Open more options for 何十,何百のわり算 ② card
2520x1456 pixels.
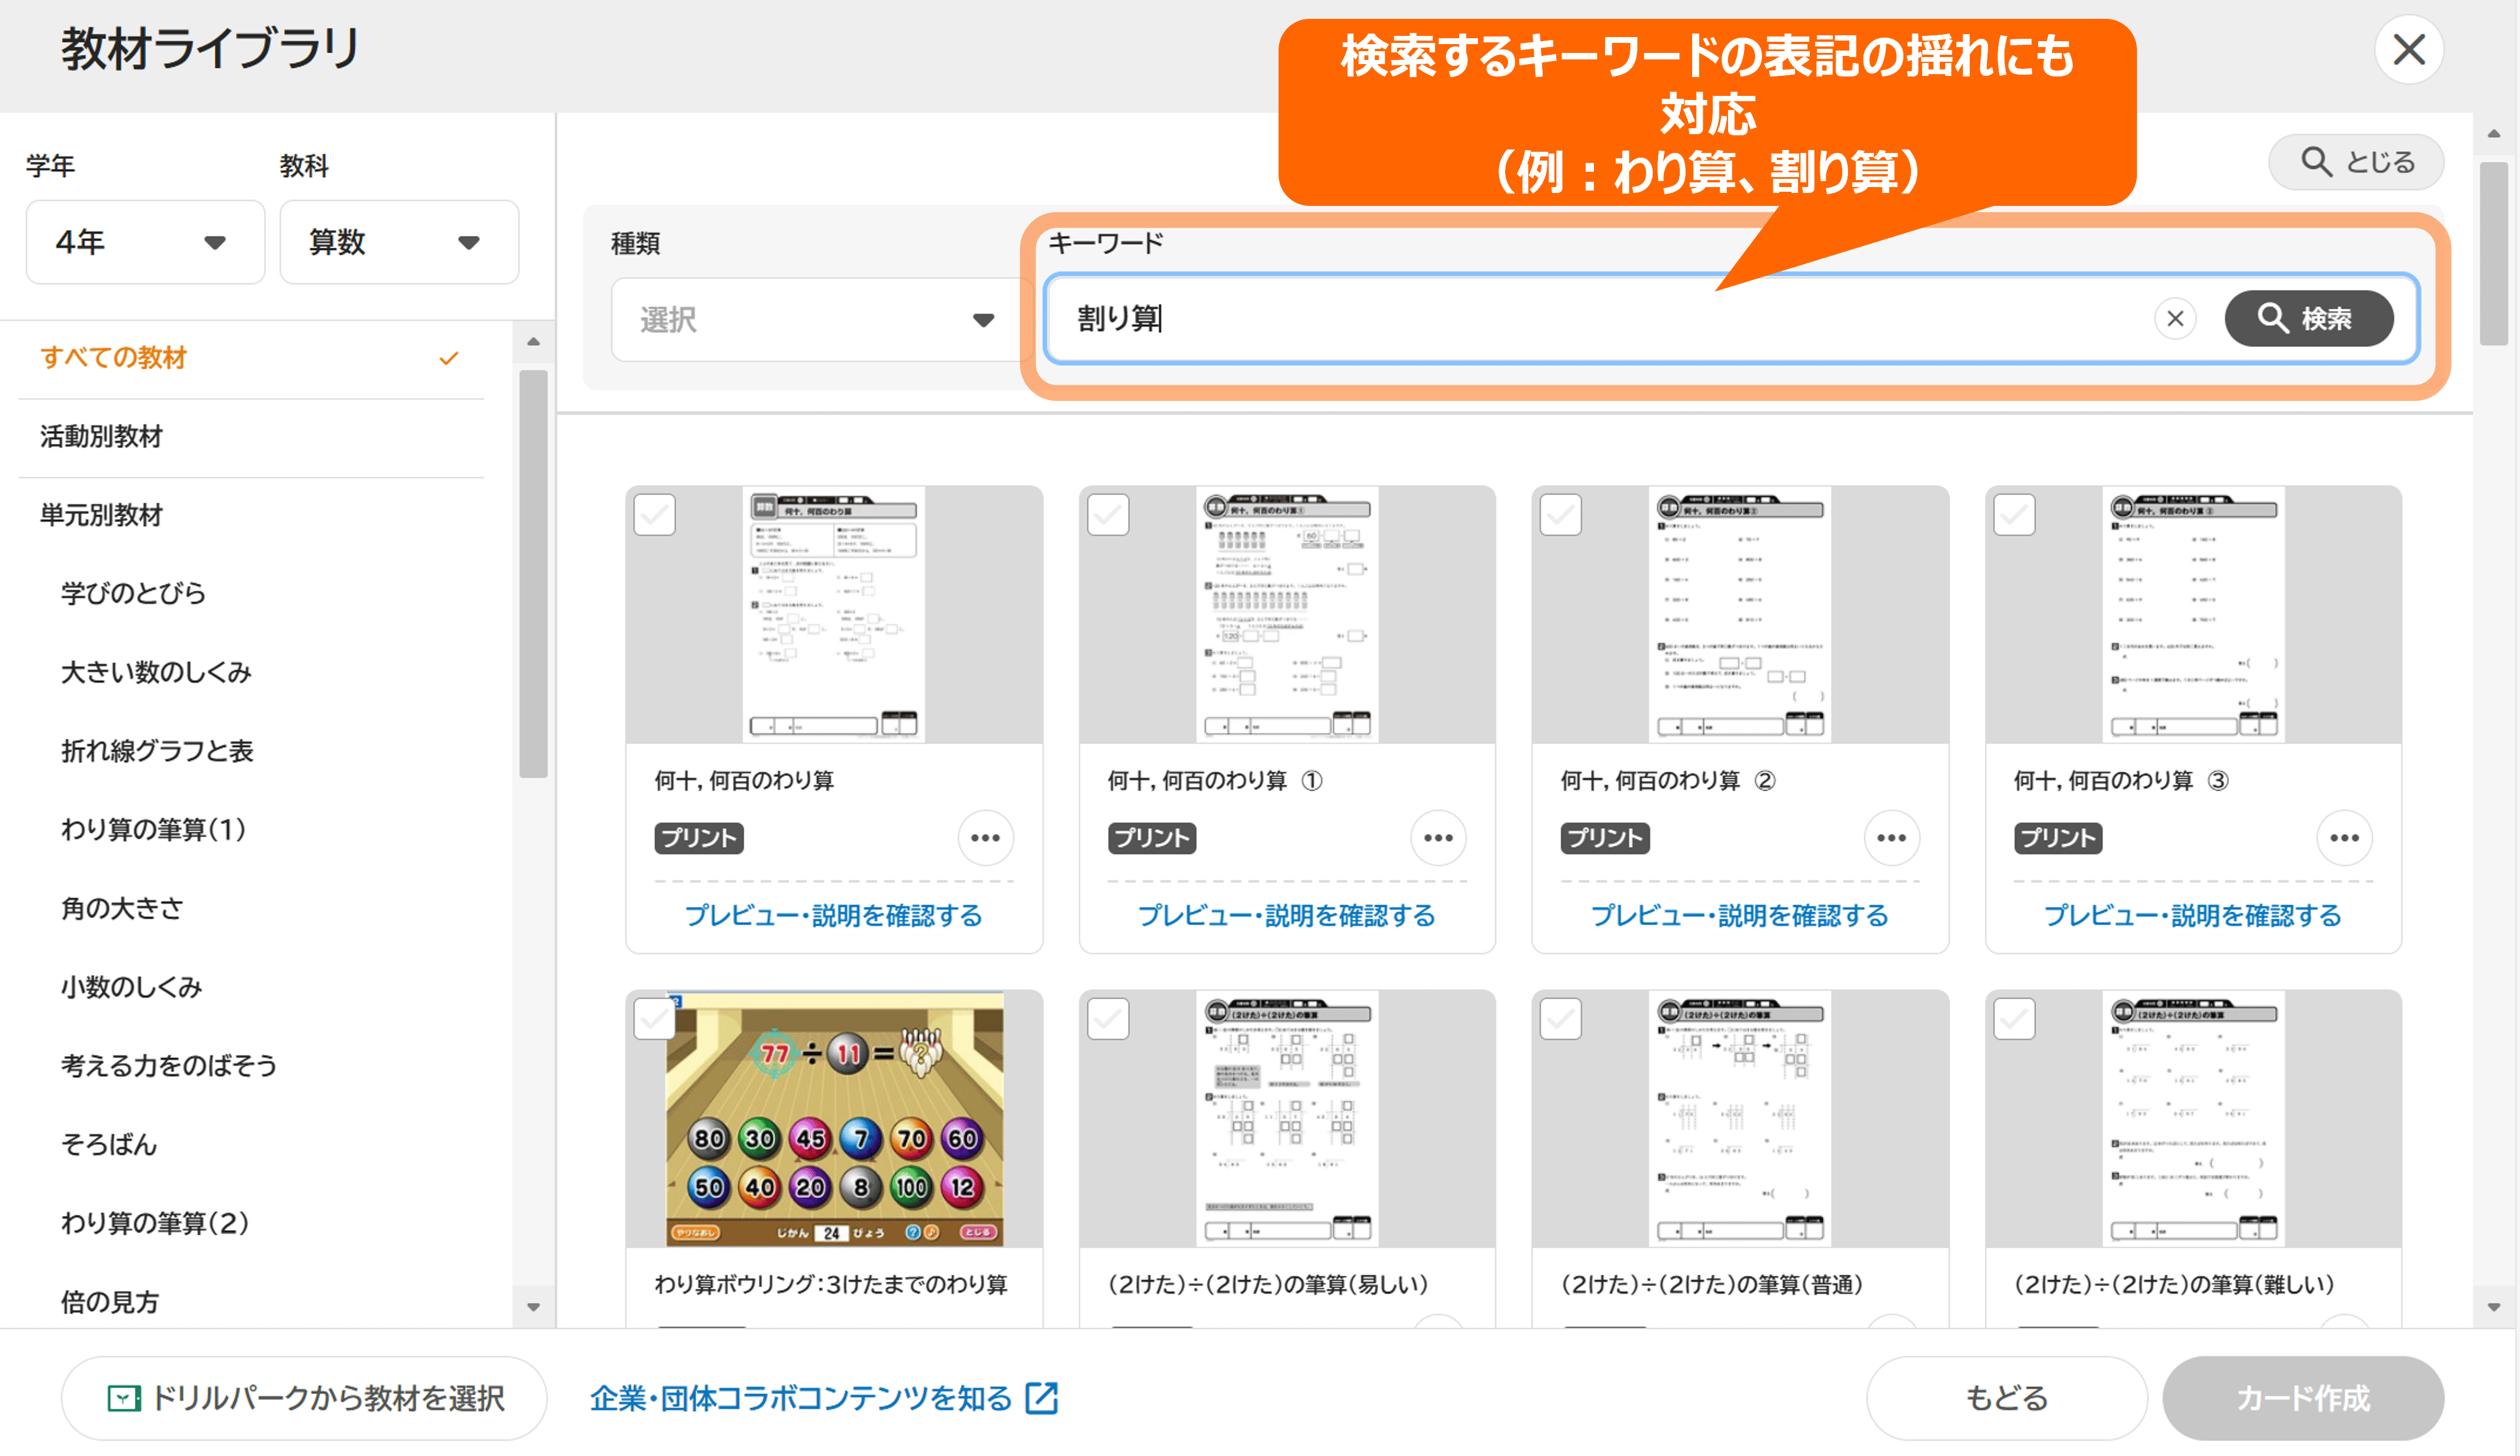coord(1891,838)
